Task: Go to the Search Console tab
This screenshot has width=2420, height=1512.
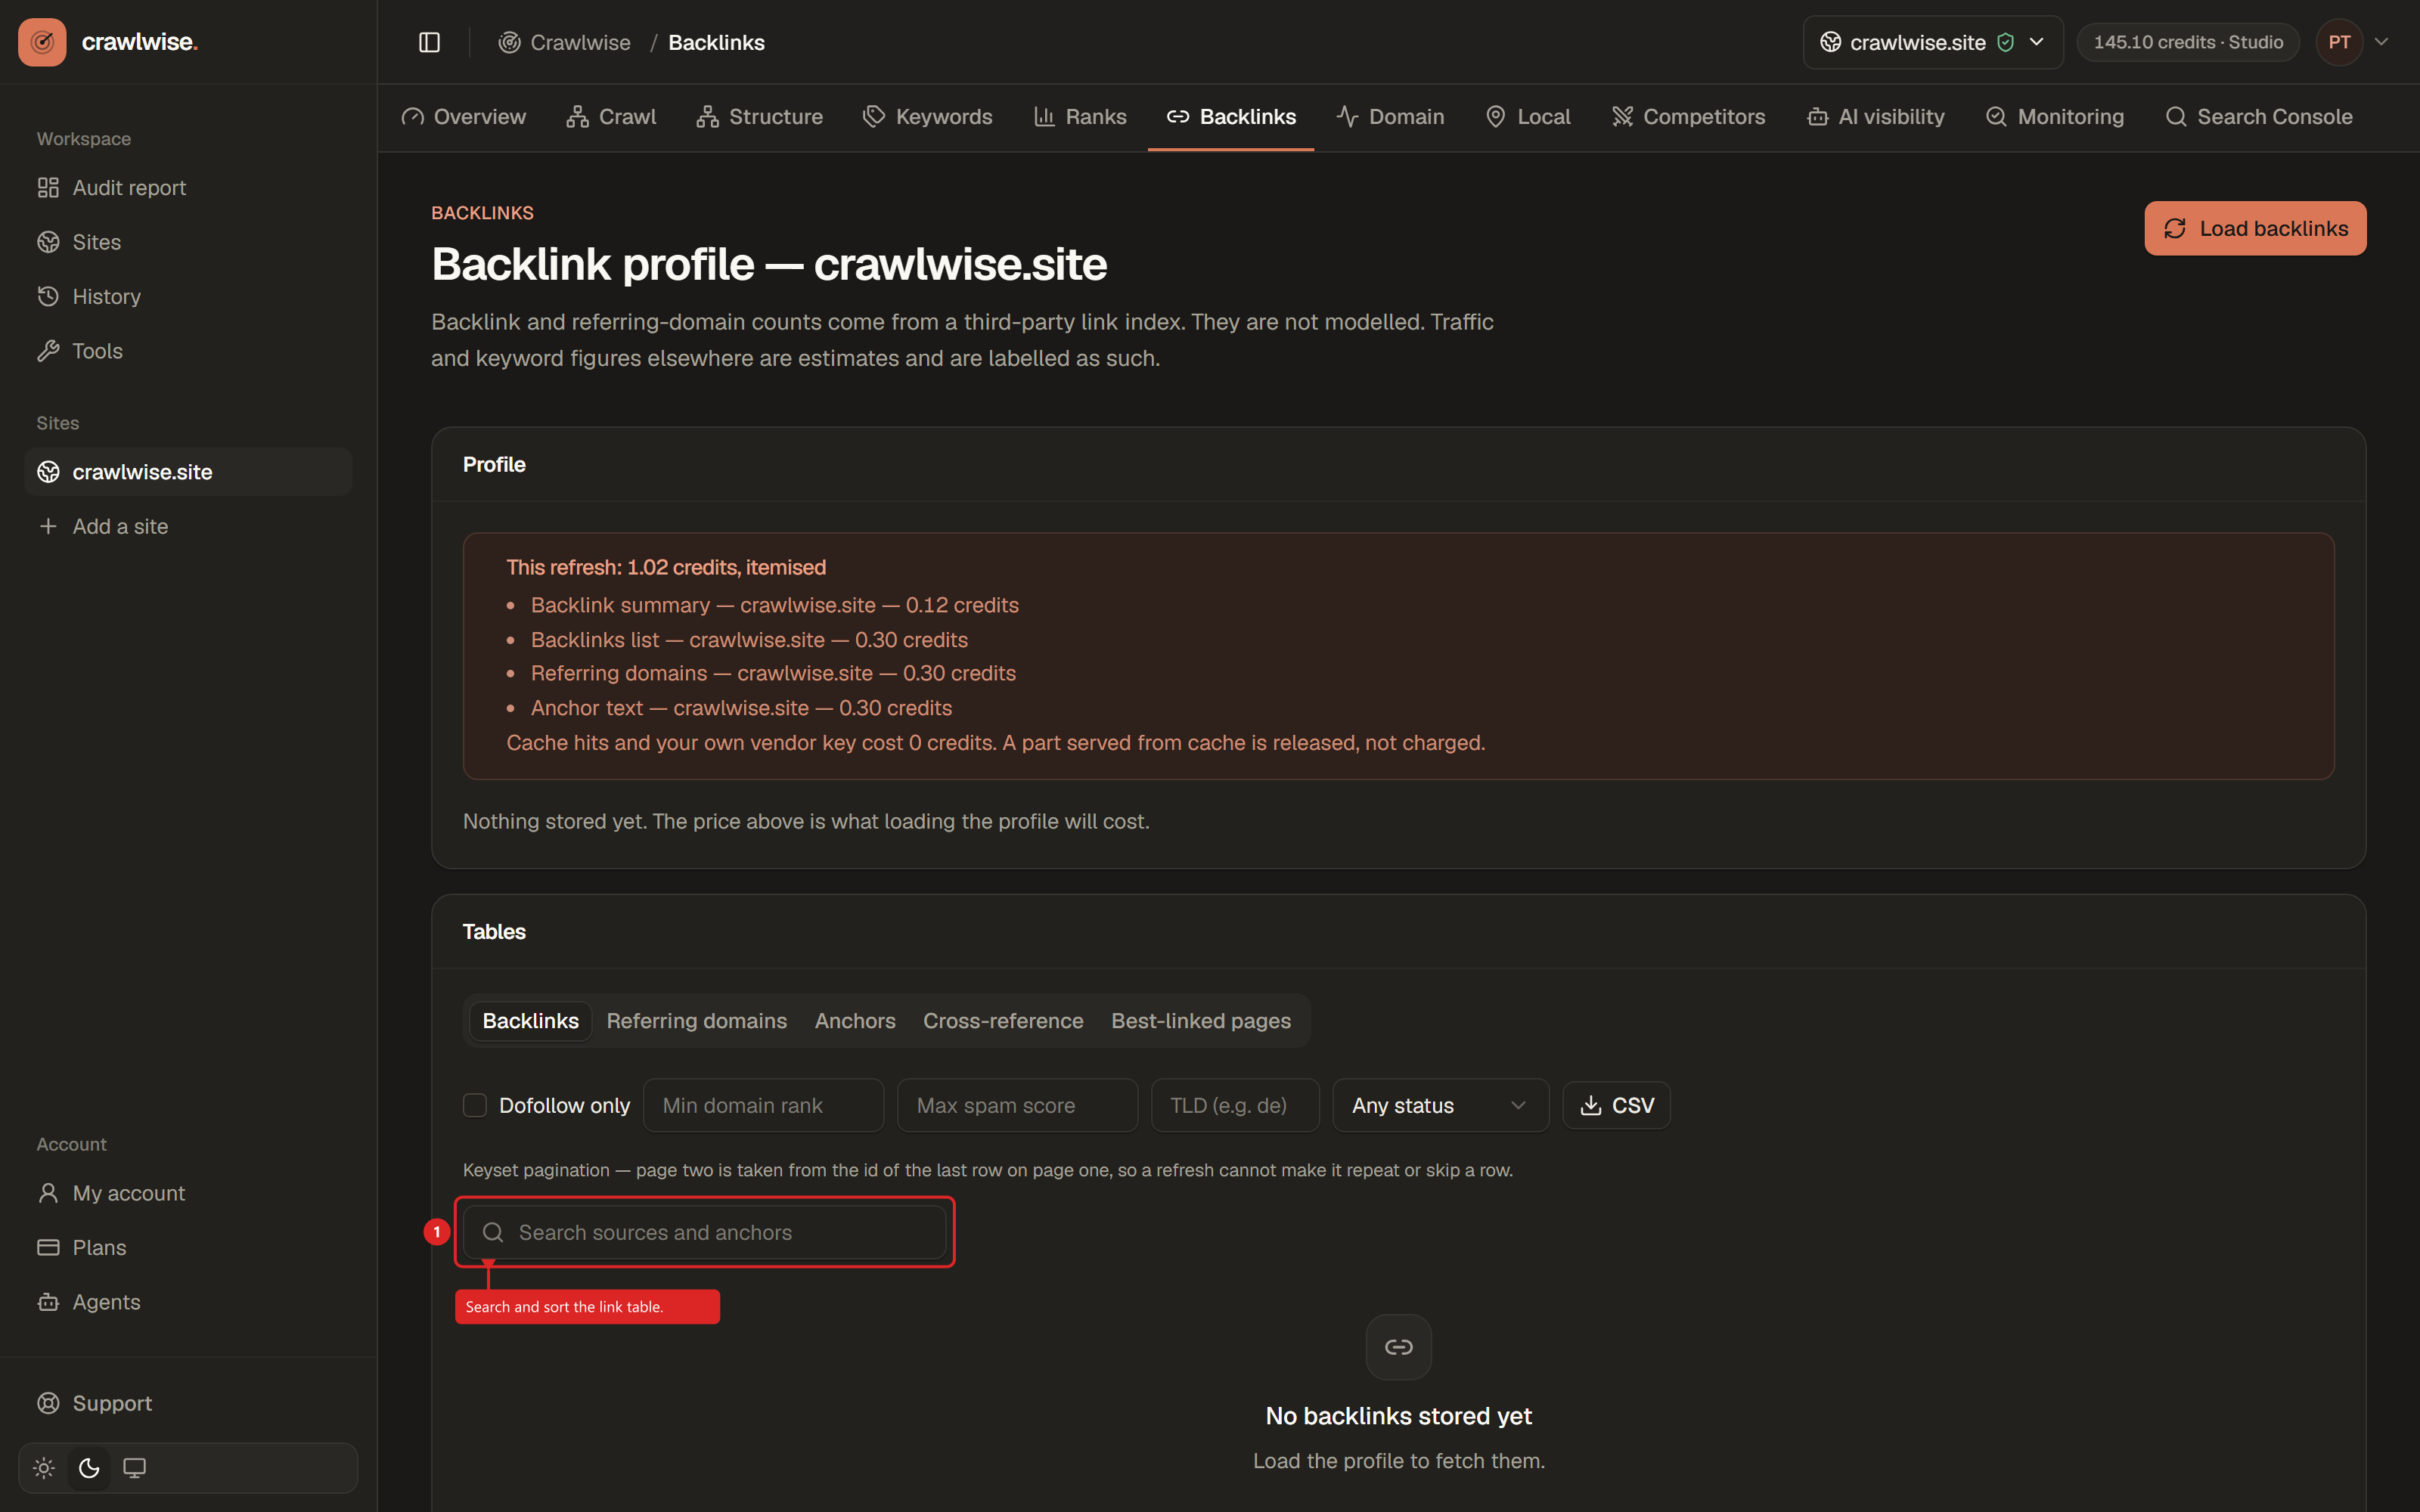Action: click(2258, 117)
